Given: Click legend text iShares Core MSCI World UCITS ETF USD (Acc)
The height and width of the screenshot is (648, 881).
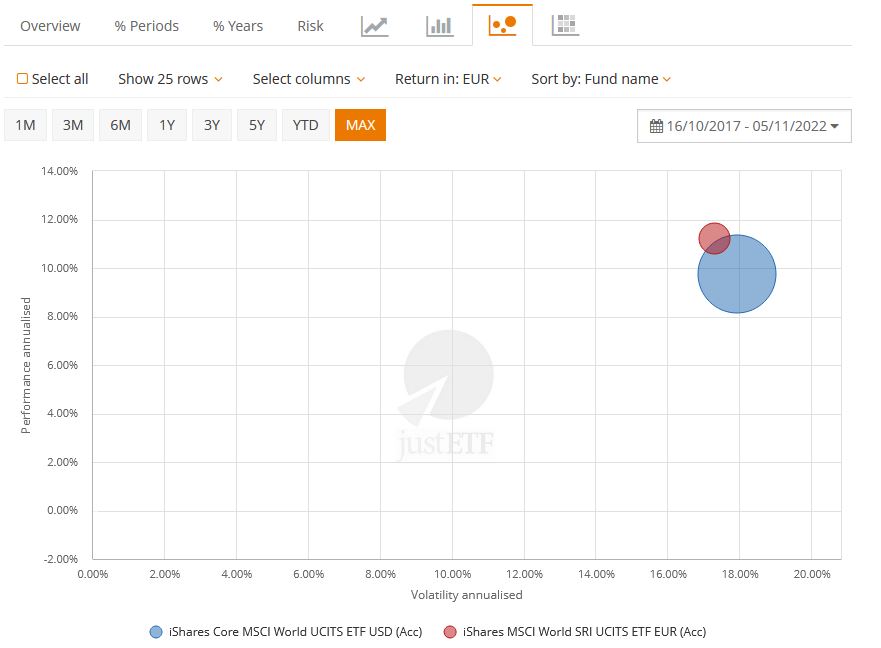Looking at the screenshot, I should [x=296, y=632].
